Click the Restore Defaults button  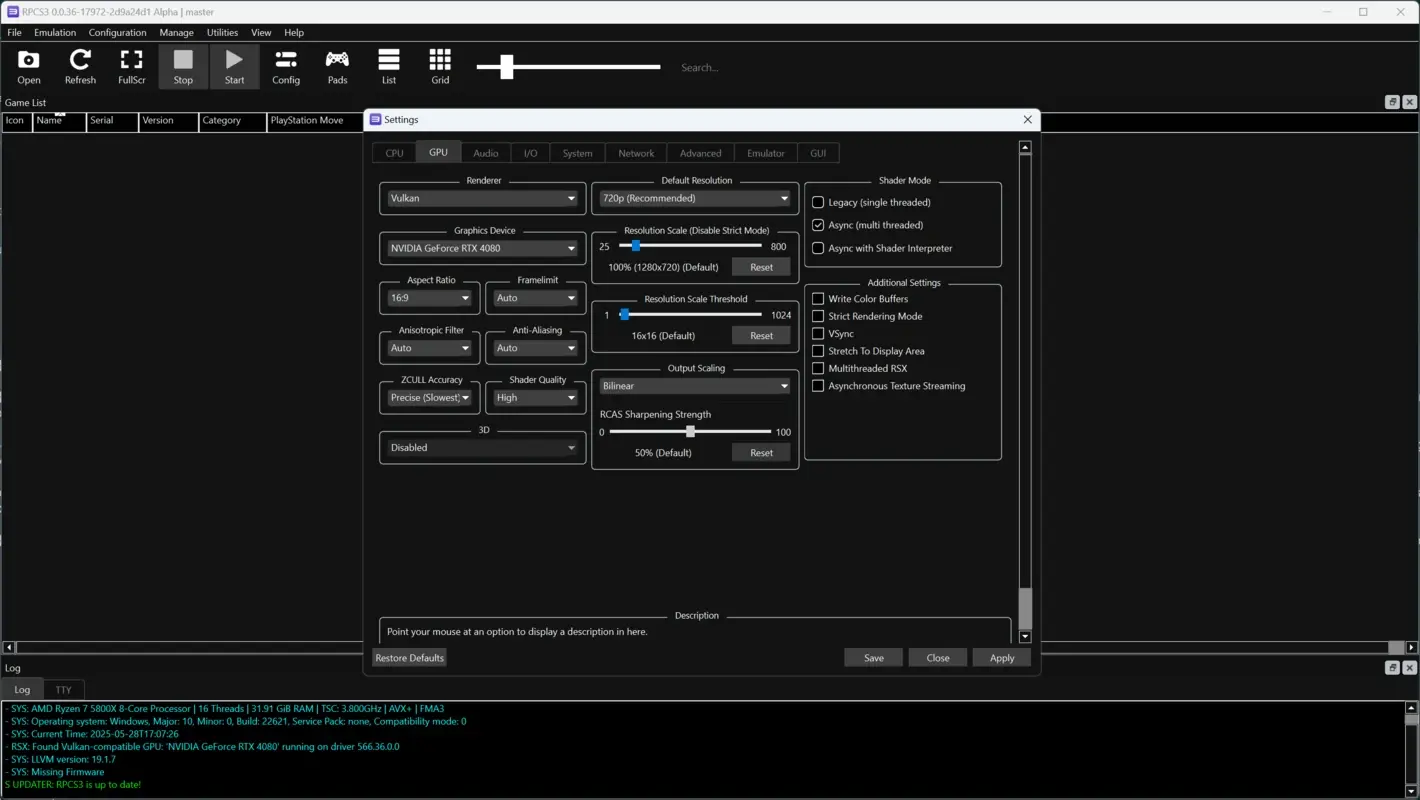pos(409,657)
